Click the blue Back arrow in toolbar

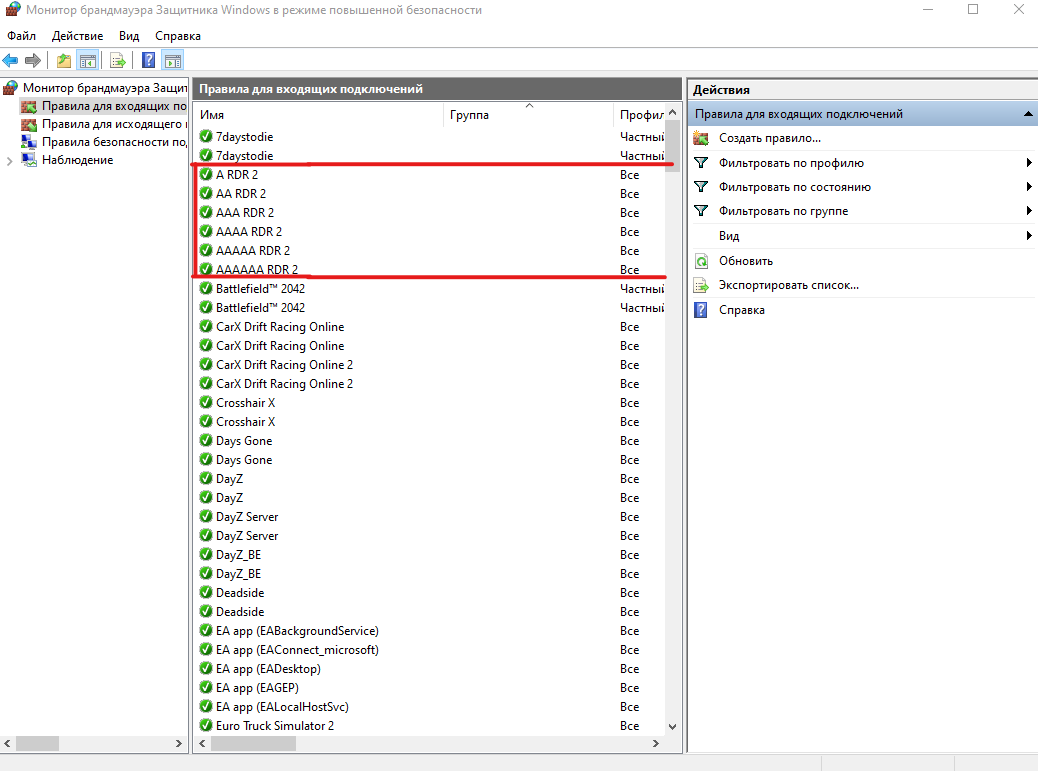click(x=10, y=61)
